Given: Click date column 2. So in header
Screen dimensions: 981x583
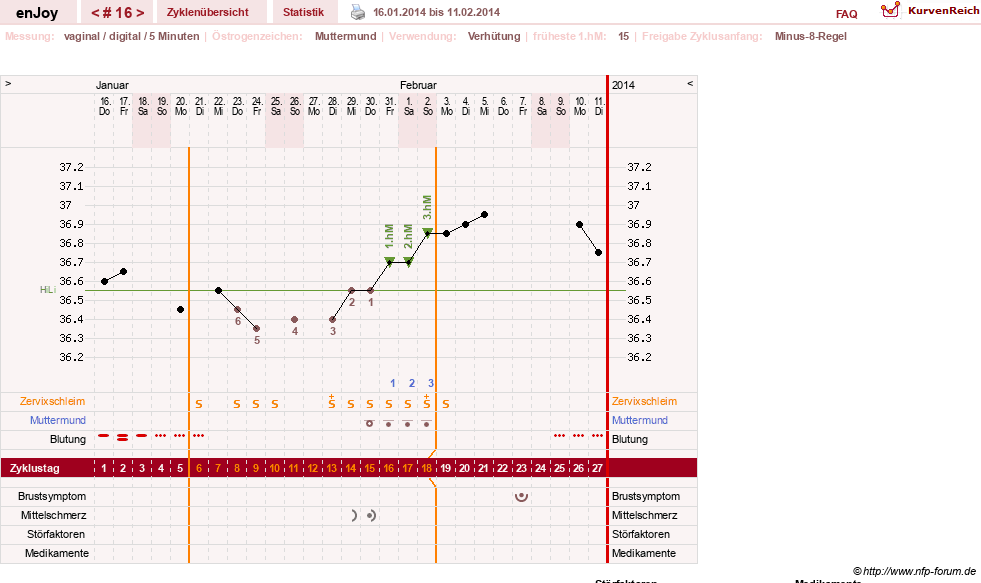Looking at the screenshot, I should click(427, 106).
